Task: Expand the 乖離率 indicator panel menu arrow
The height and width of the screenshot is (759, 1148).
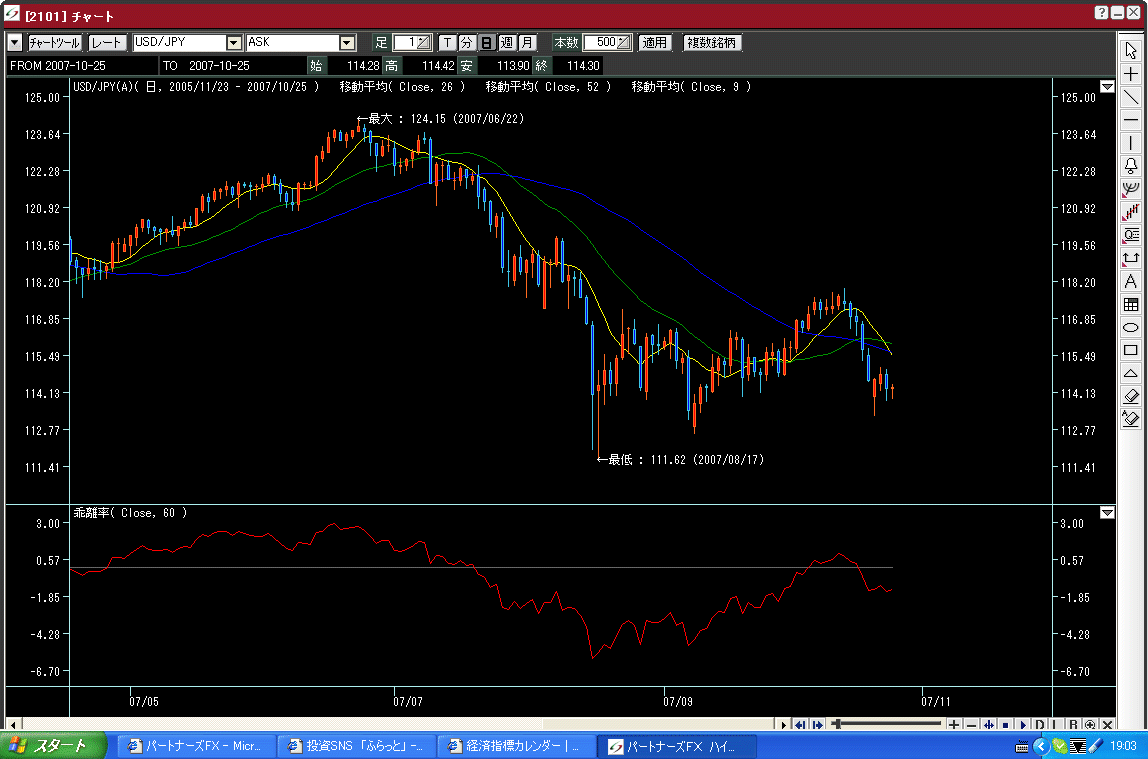Action: coord(1107,513)
